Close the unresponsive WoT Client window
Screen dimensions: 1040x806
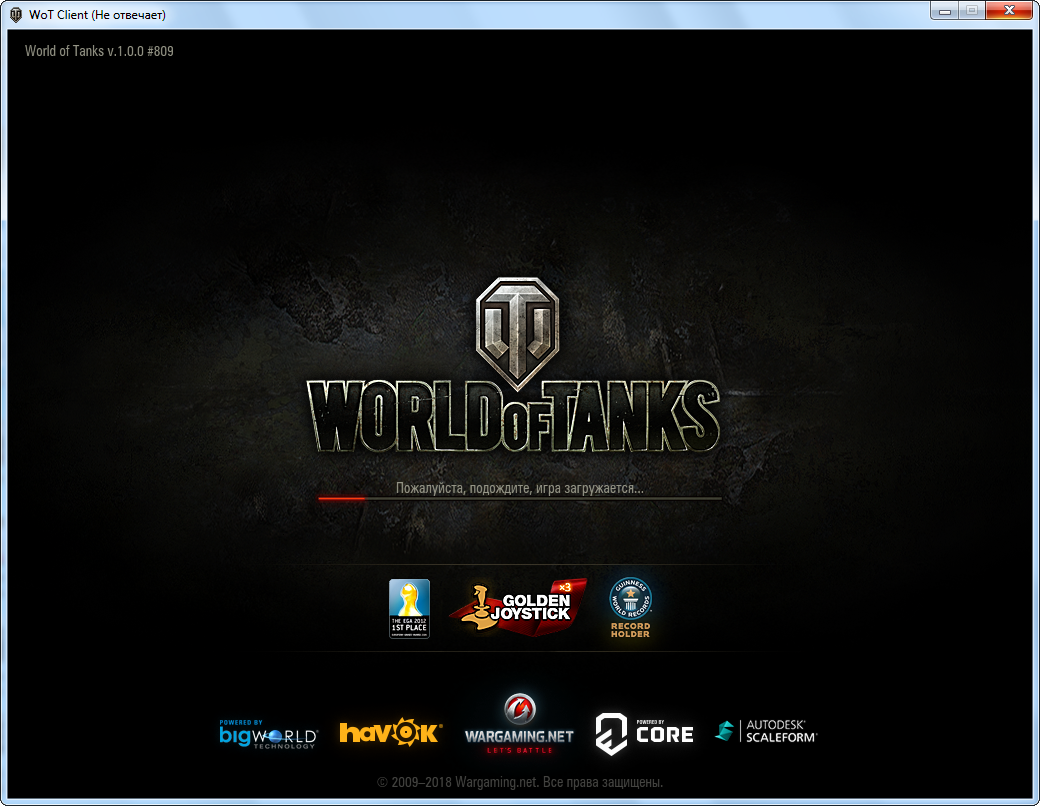1009,11
